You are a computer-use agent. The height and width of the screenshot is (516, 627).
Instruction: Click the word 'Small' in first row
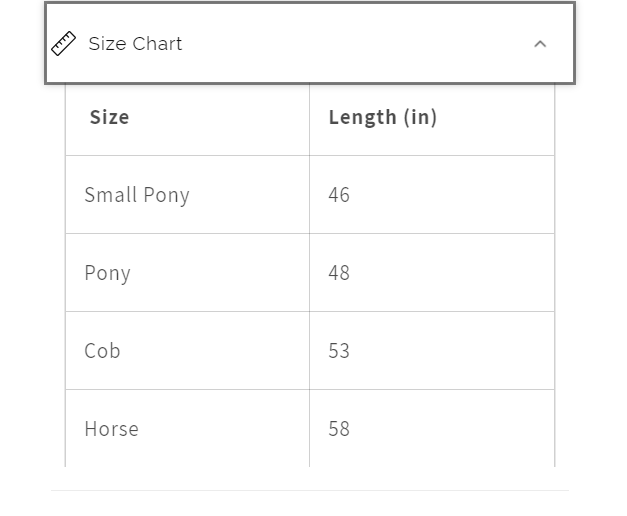click(109, 195)
